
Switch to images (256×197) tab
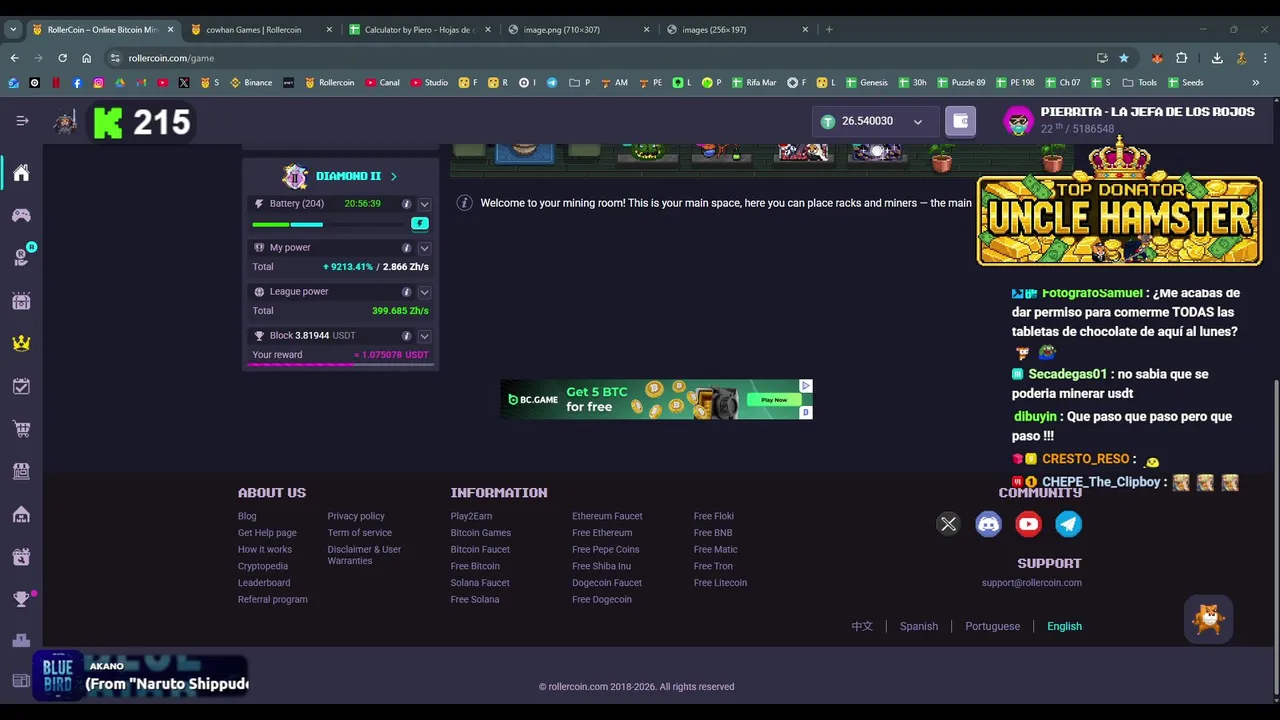[x=737, y=30]
